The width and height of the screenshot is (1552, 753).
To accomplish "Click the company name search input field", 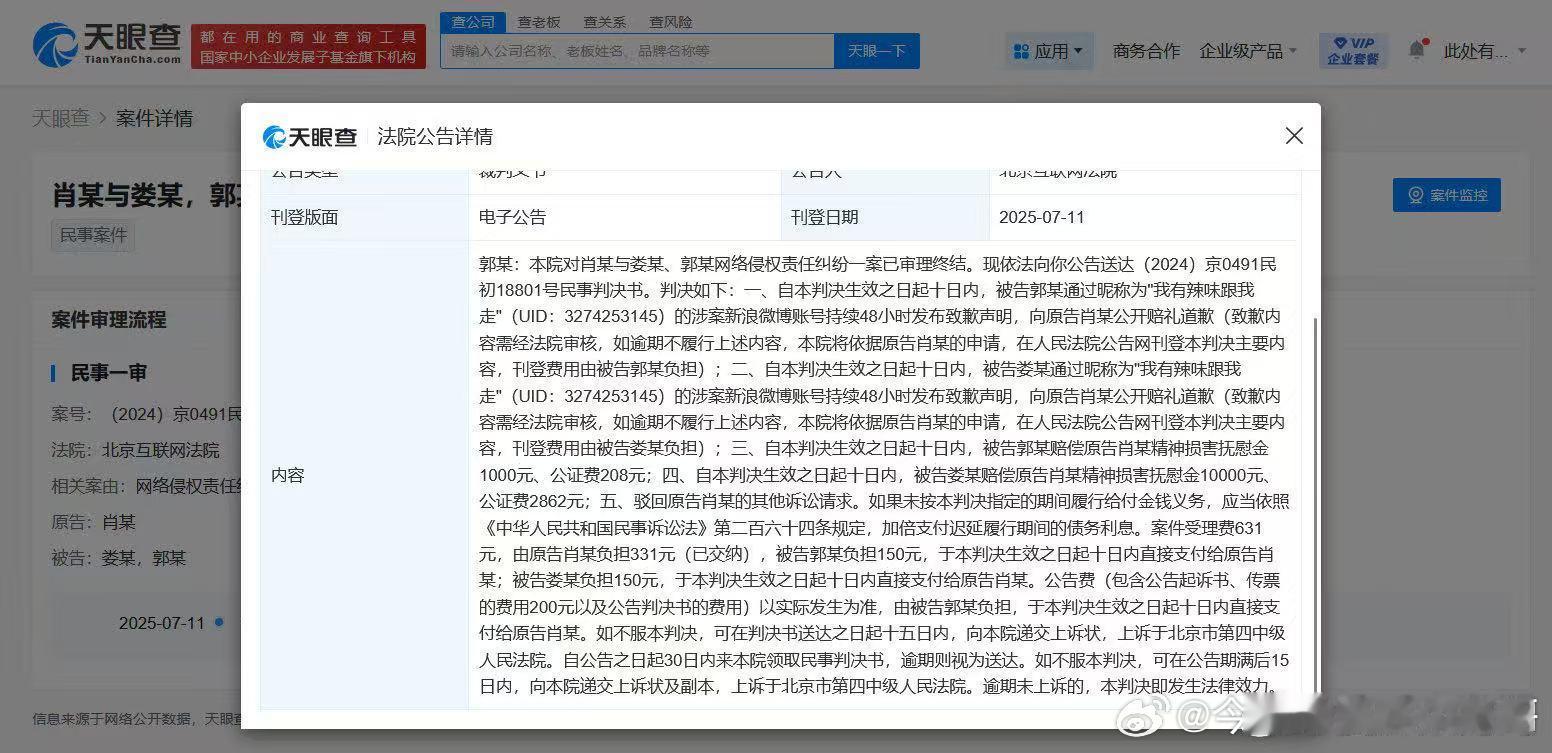I will [637, 51].
